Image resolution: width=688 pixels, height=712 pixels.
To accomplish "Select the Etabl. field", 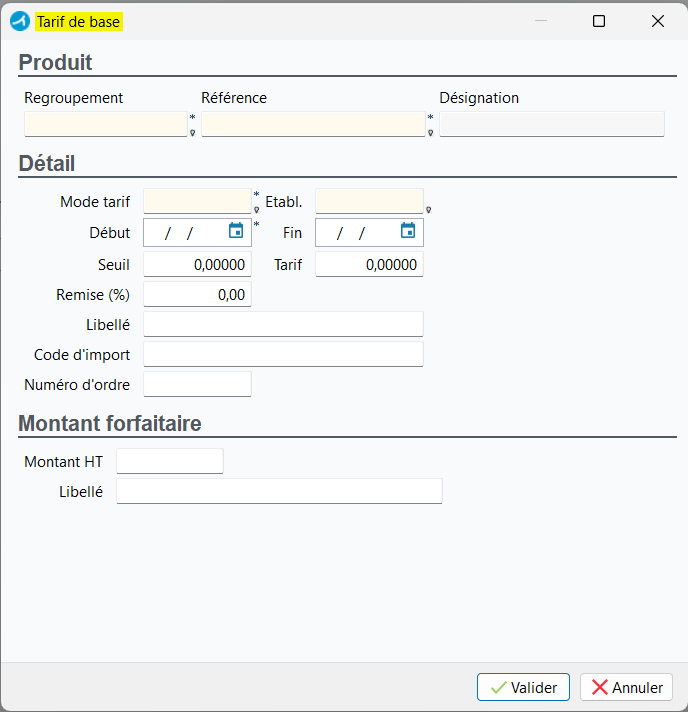I will [369, 201].
